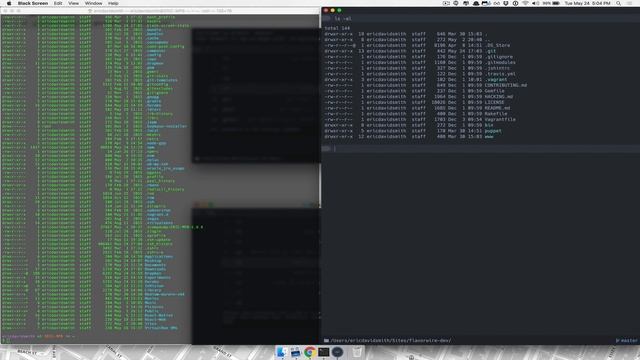Click the 'Gemfile' entry

(495, 91)
